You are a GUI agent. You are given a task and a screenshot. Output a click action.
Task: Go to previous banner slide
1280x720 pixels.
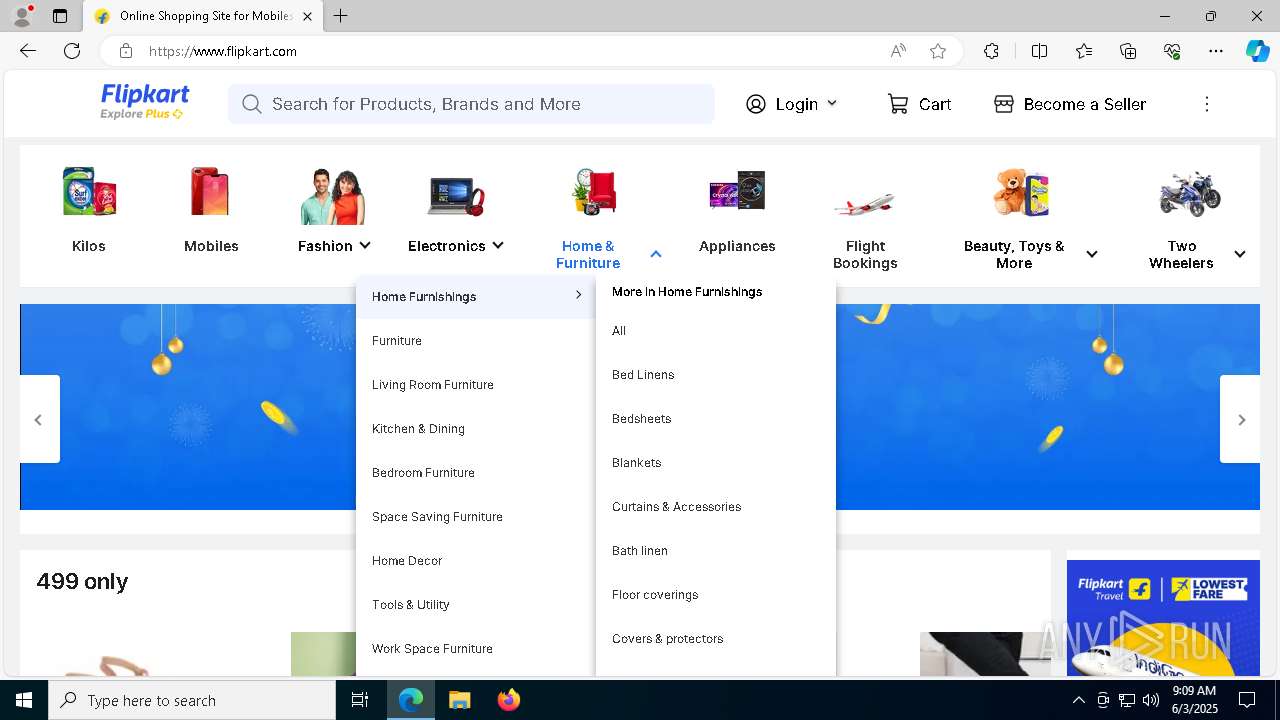[x=39, y=419]
